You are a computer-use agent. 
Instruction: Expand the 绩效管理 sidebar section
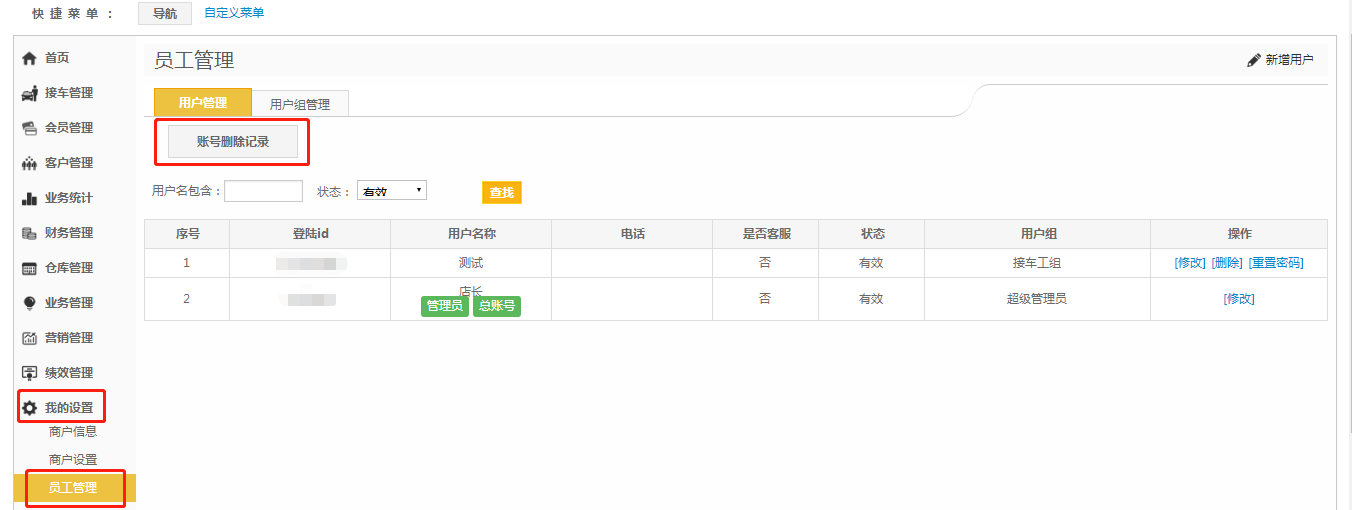(68, 373)
